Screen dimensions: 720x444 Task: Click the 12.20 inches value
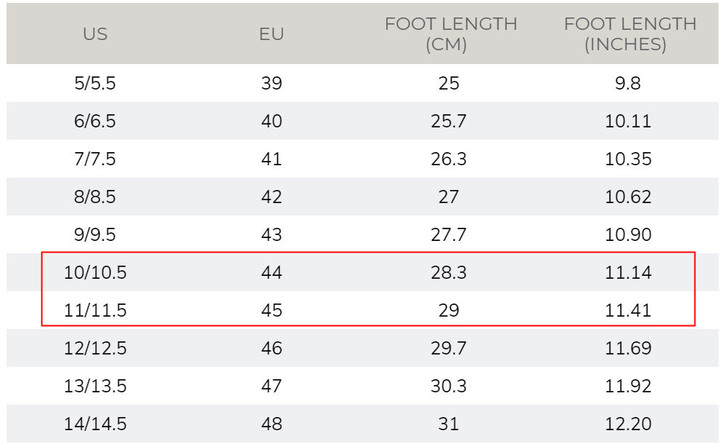coord(628,424)
